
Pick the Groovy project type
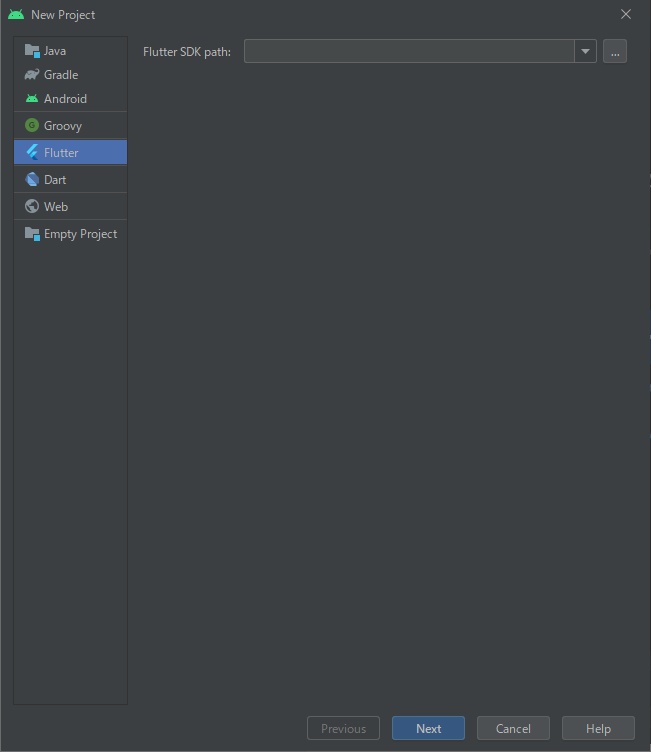(71, 126)
